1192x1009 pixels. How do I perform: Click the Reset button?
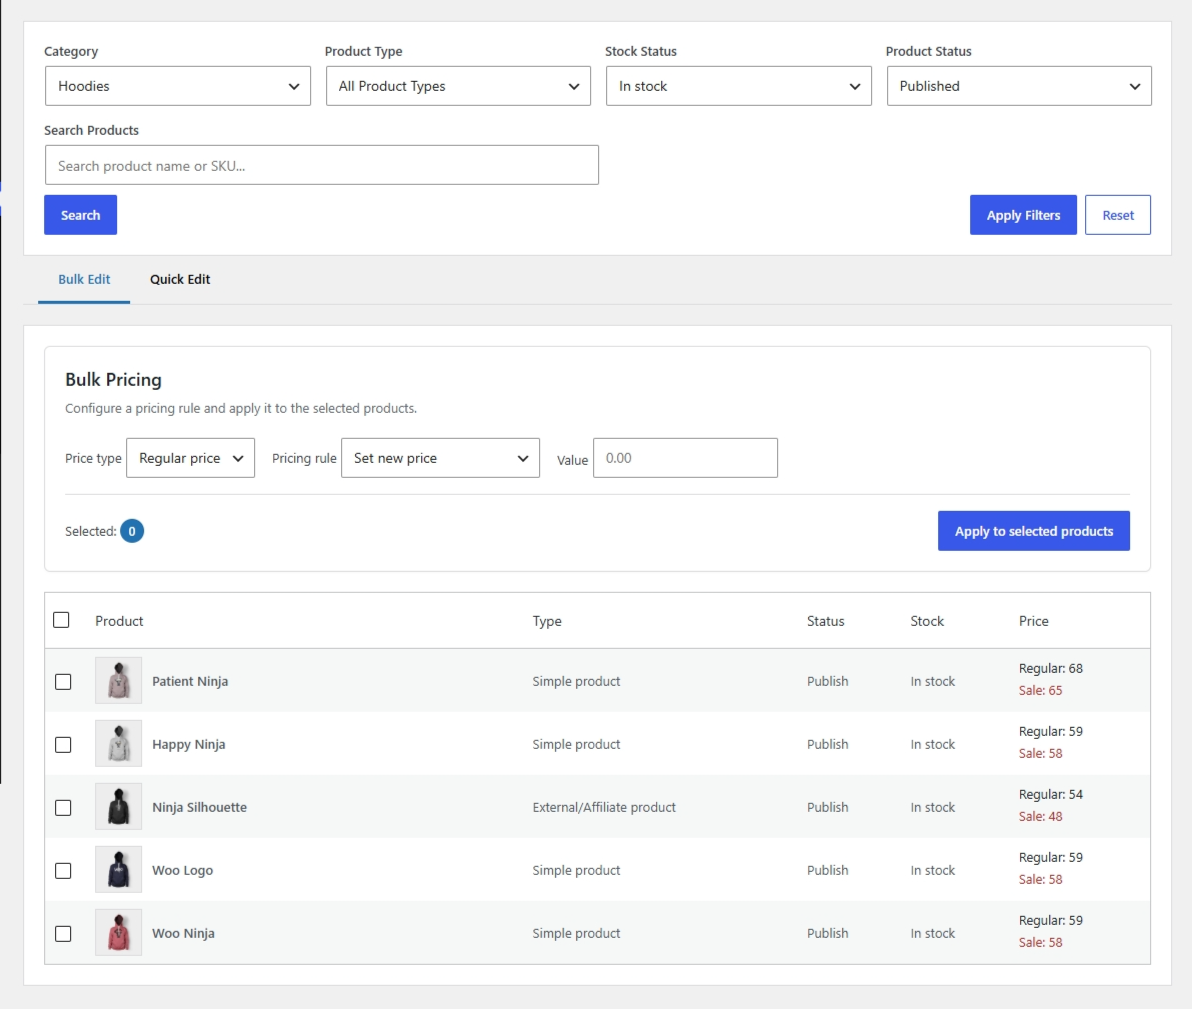[1118, 215]
